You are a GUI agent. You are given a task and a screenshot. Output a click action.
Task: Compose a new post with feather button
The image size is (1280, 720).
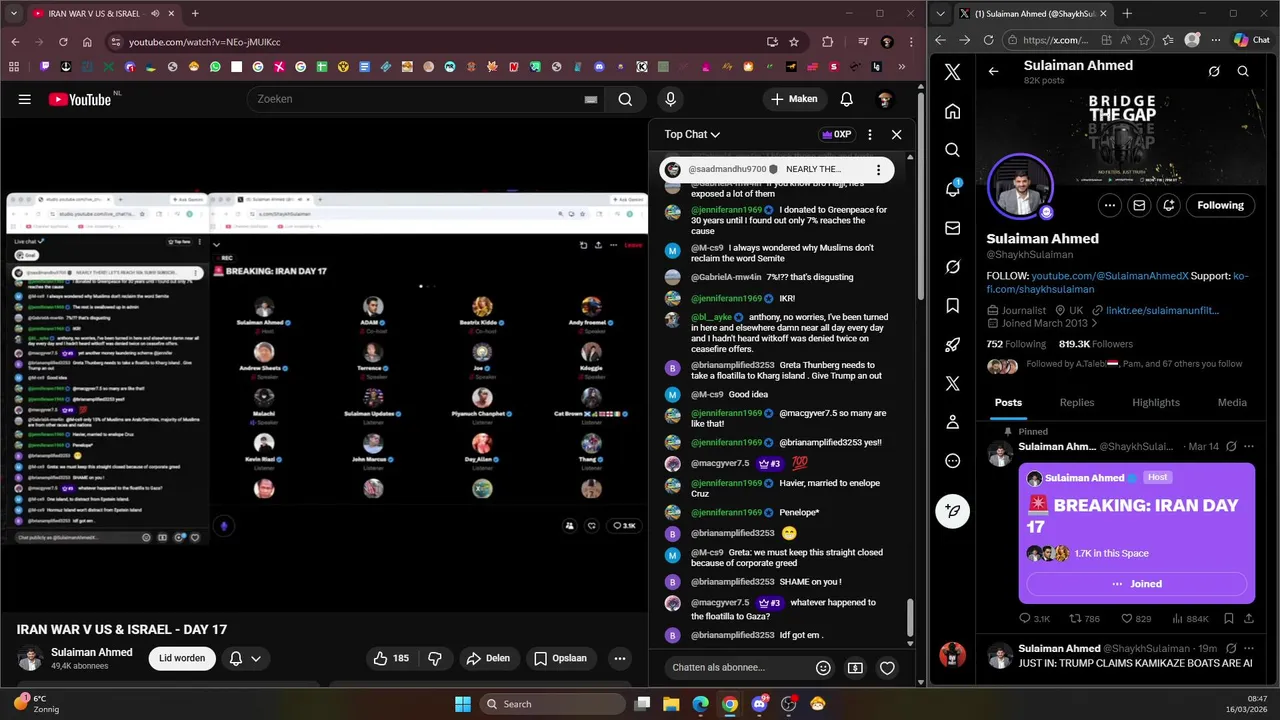(x=952, y=511)
